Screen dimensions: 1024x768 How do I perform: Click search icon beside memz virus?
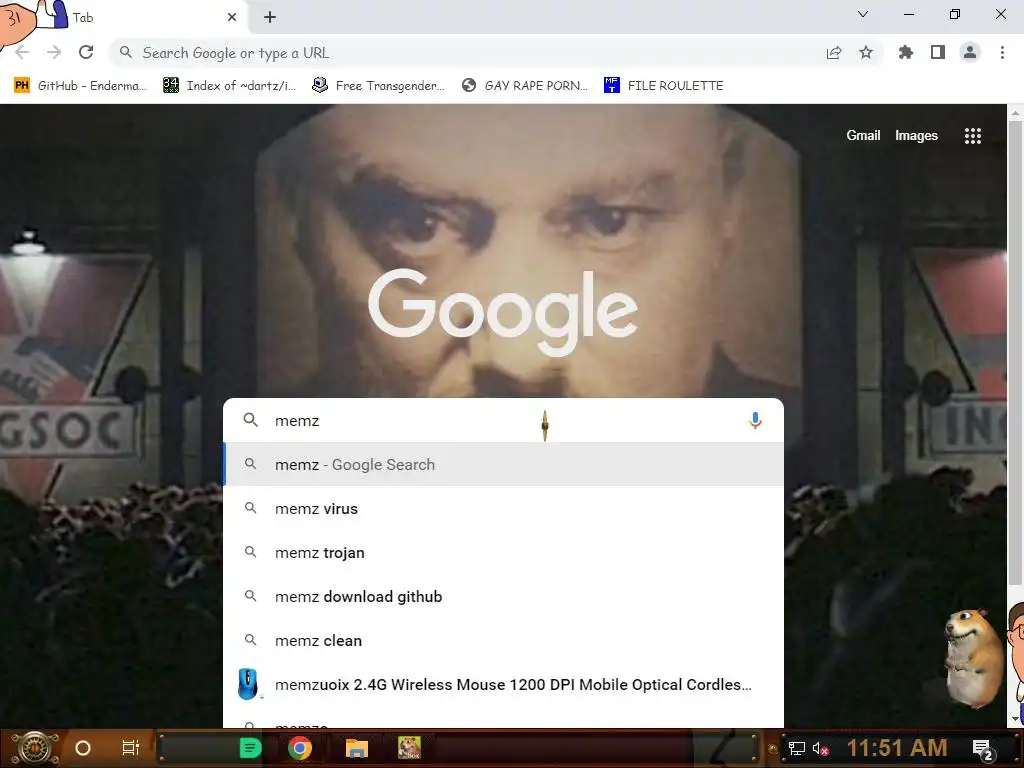point(250,507)
